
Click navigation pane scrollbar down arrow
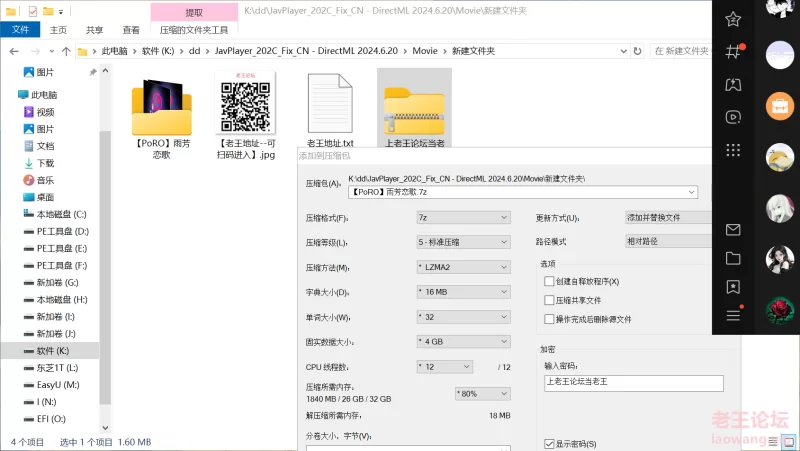click(106, 428)
